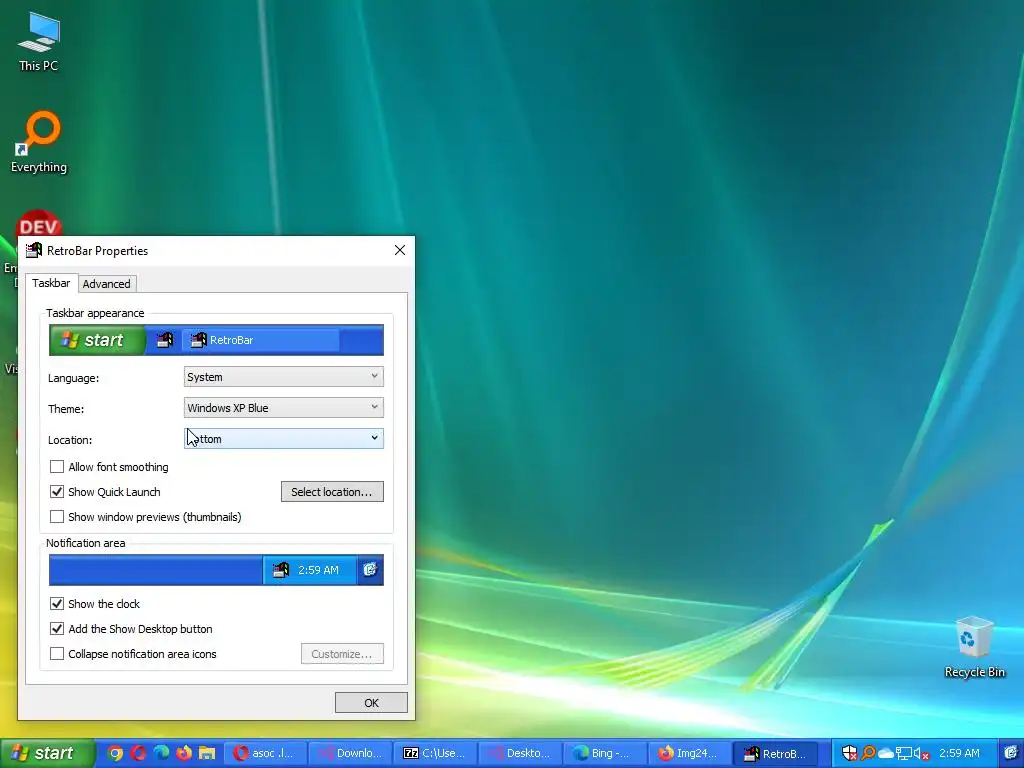Open the Language dropdown
This screenshot has height=768, width=1024.
283,377
